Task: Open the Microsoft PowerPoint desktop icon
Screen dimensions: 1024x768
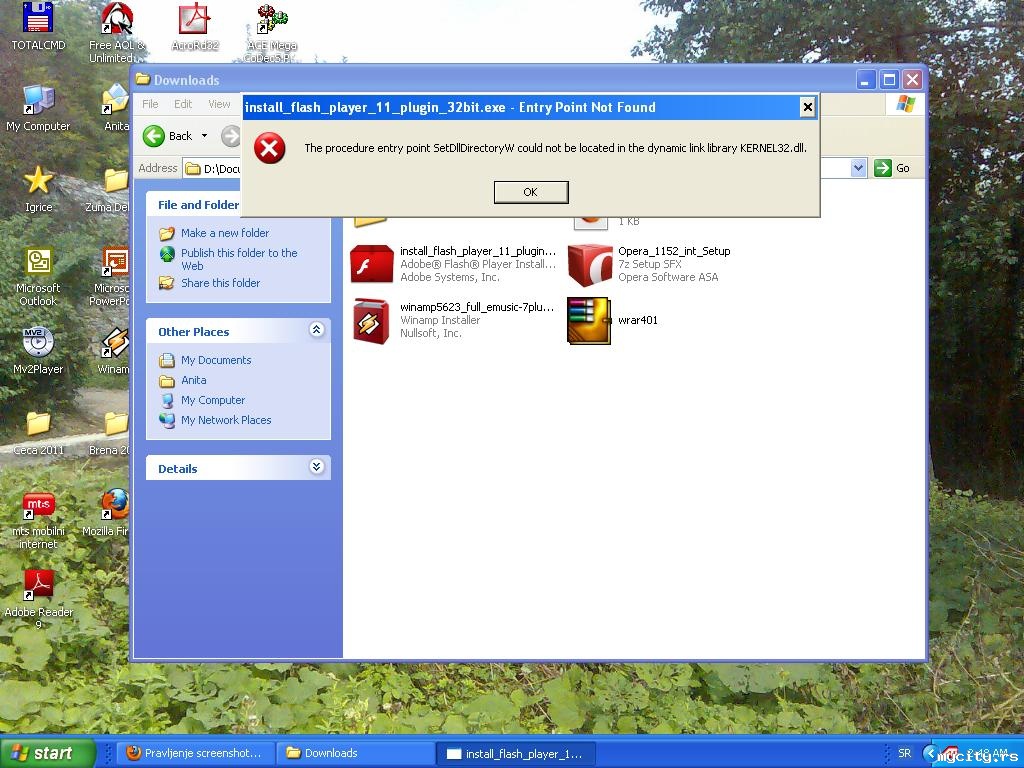Action: coord(111,276)
